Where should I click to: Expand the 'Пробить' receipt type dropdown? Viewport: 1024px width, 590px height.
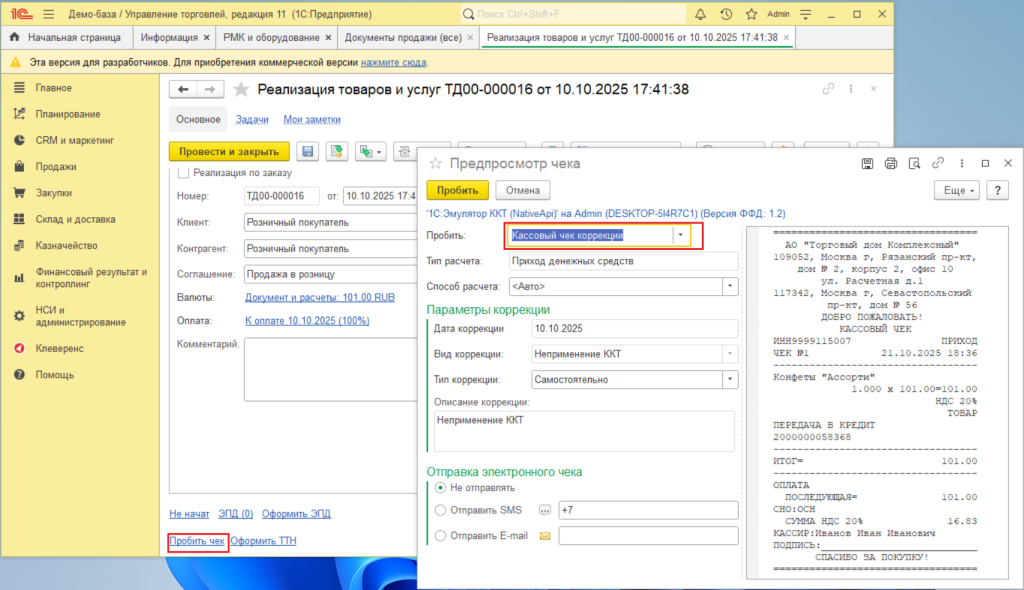pos(681,236)
